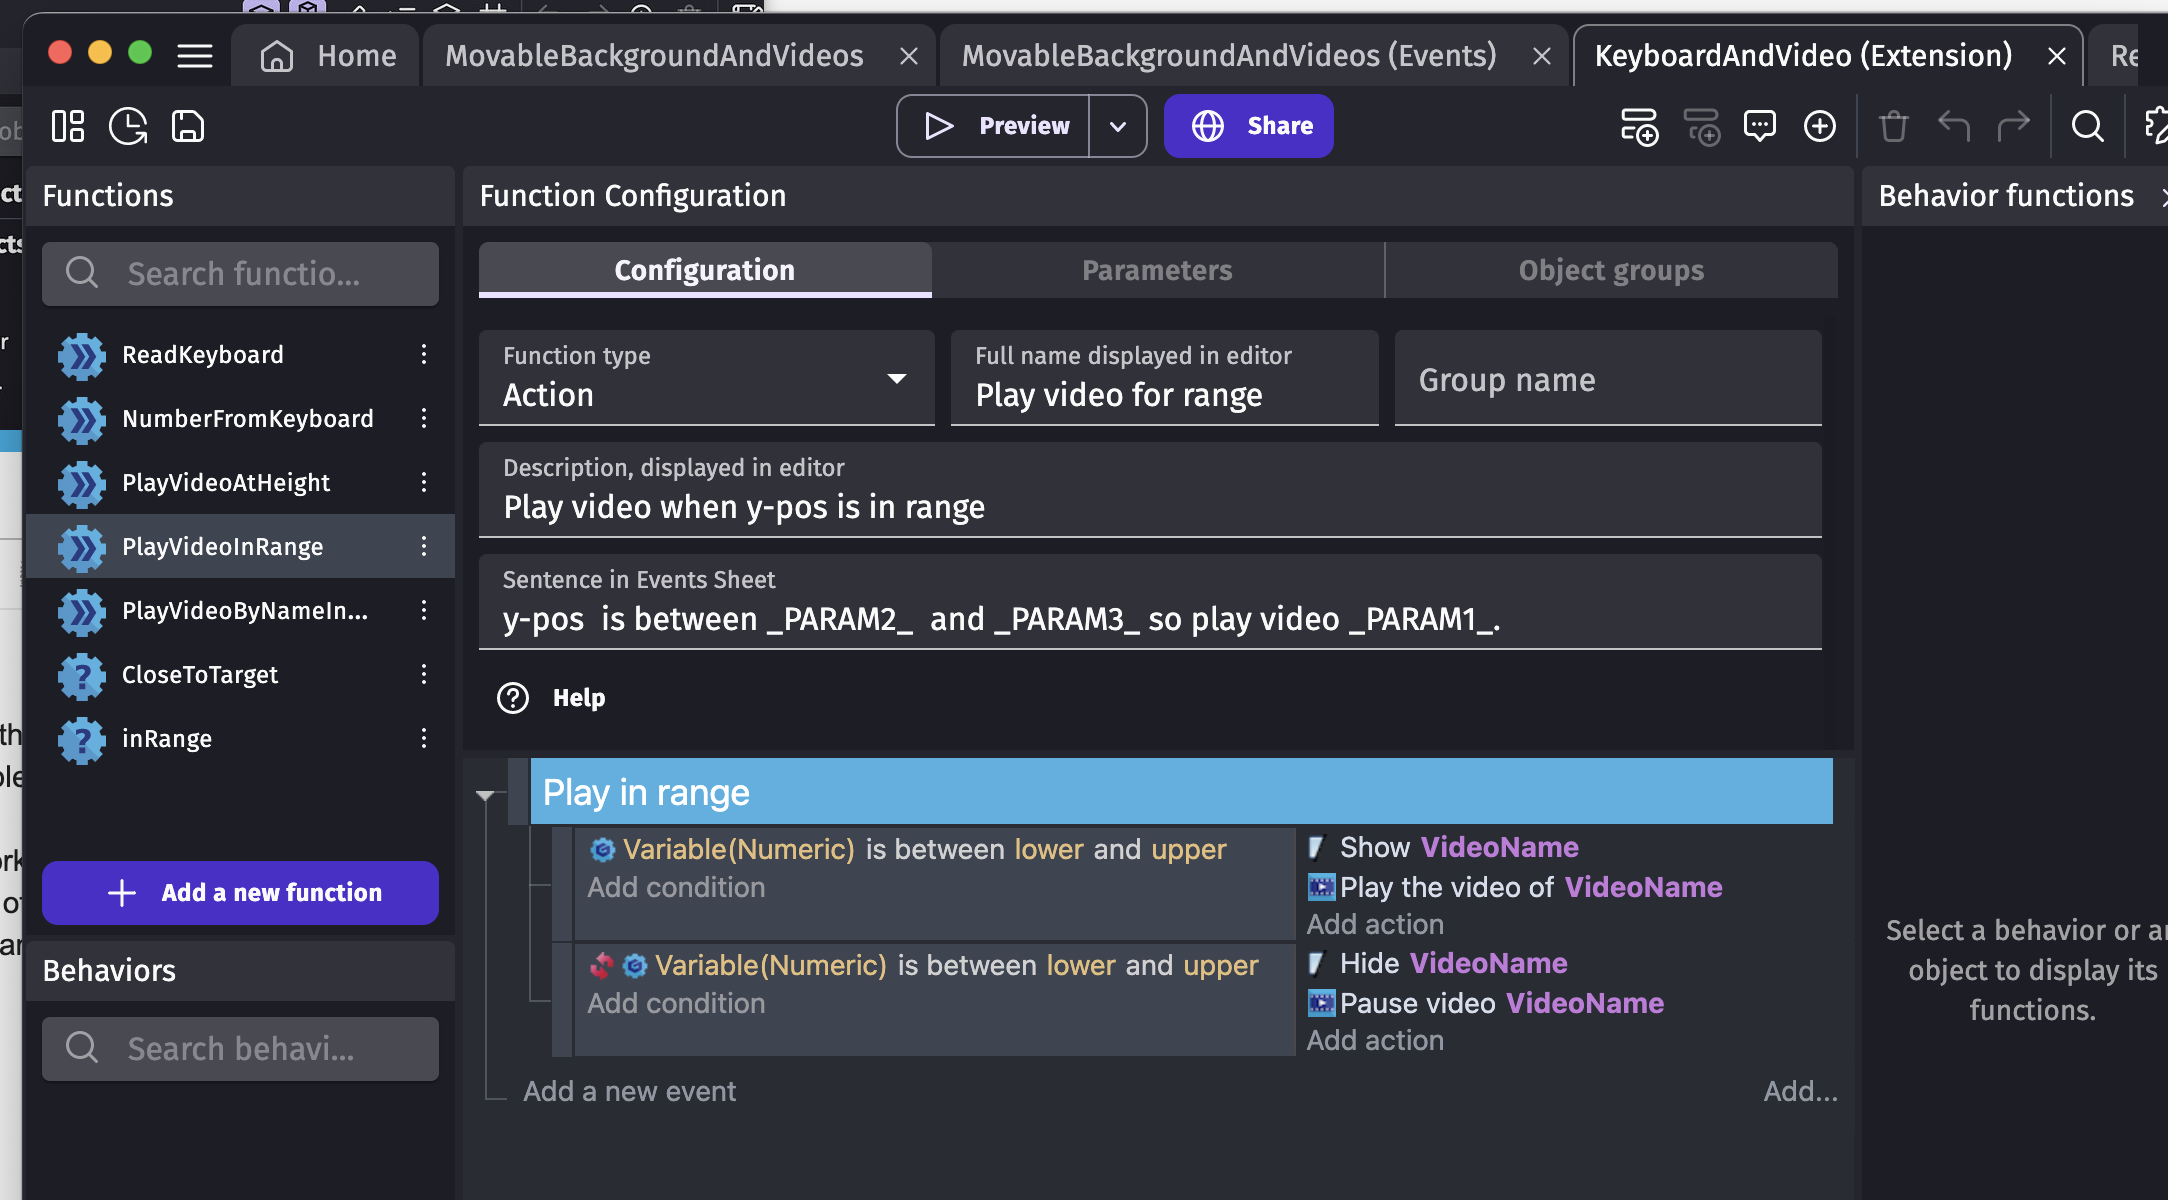
Task: Close the MovableBackgroundAndVideos scene tab
Action: [909, 56]
